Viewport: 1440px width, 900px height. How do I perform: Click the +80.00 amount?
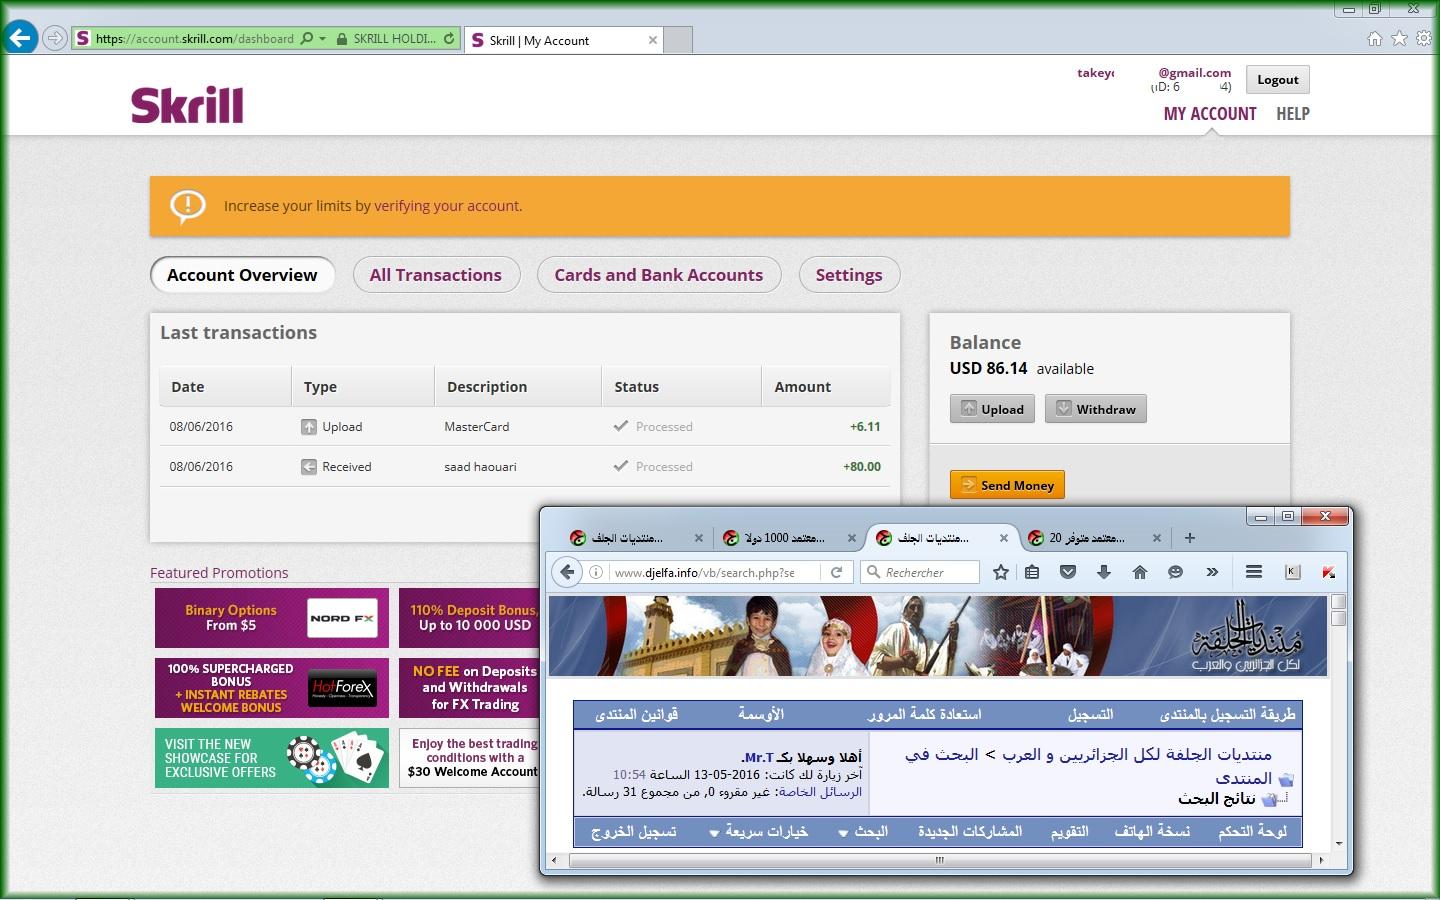pos(862,467)
